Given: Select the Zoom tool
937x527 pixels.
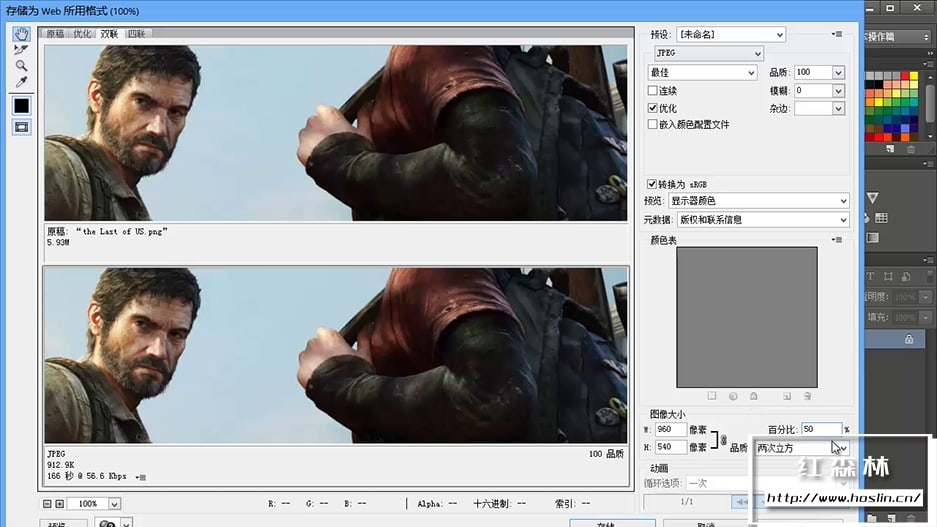Looking at the screenshot, I should click(22, 66).
